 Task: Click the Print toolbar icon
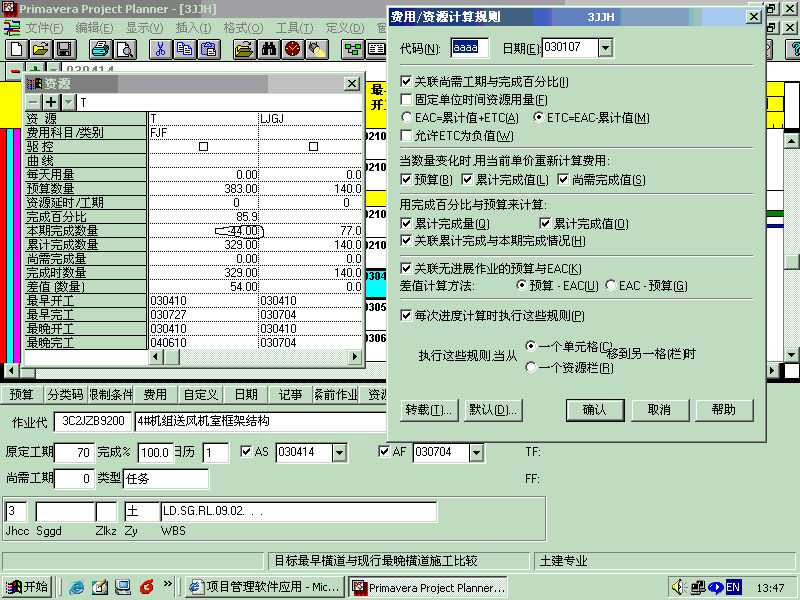pos(101,49)
